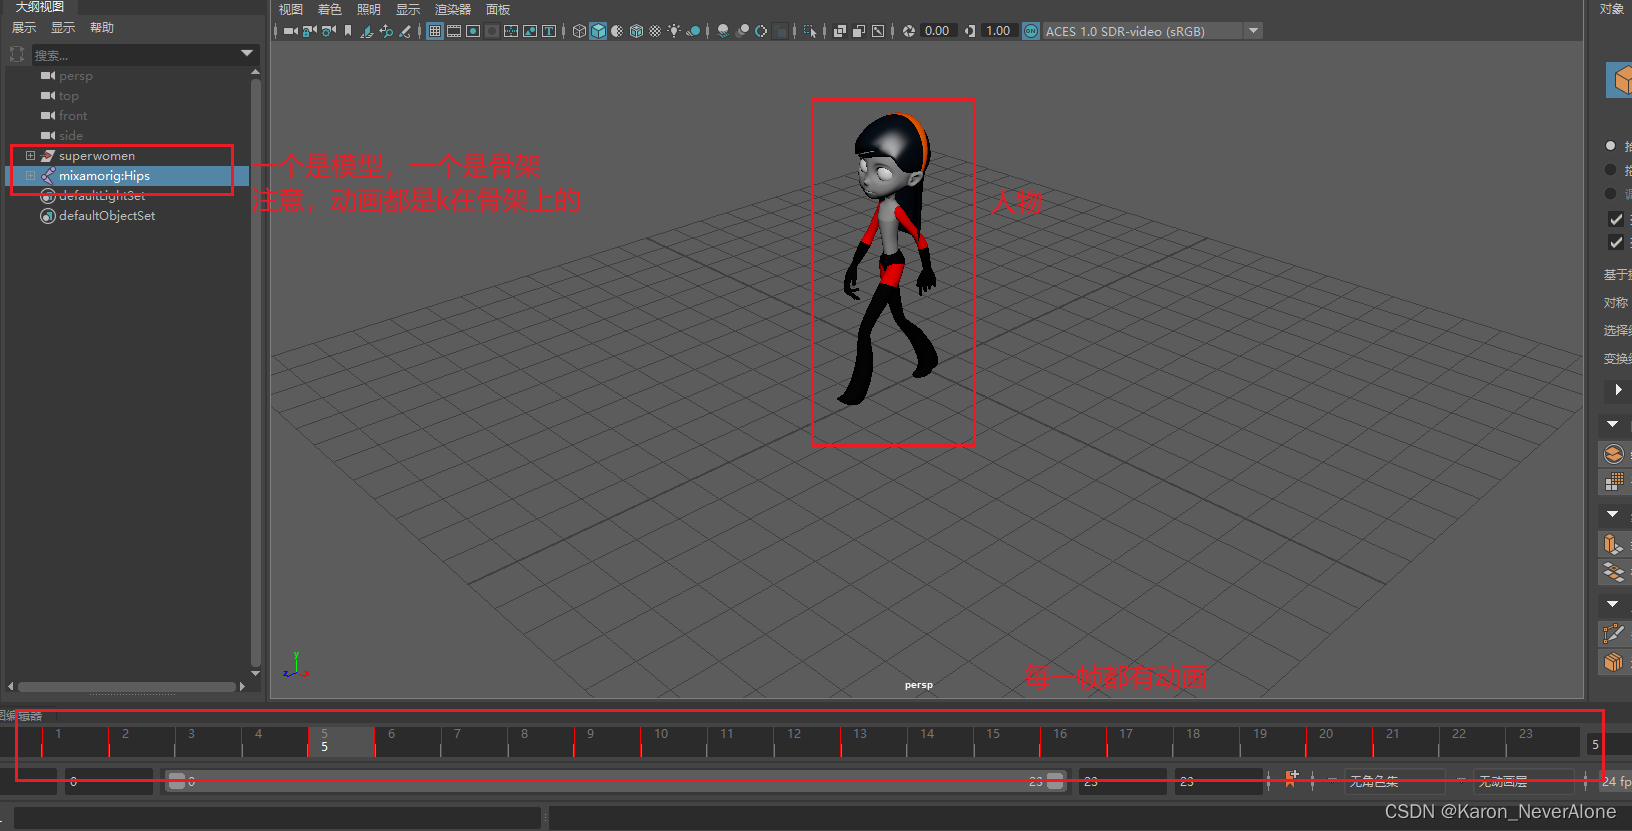Select mixamorig:Hips skeleton in the outliner
Screen dimensions: 1632x831
(x=104, y=176)
